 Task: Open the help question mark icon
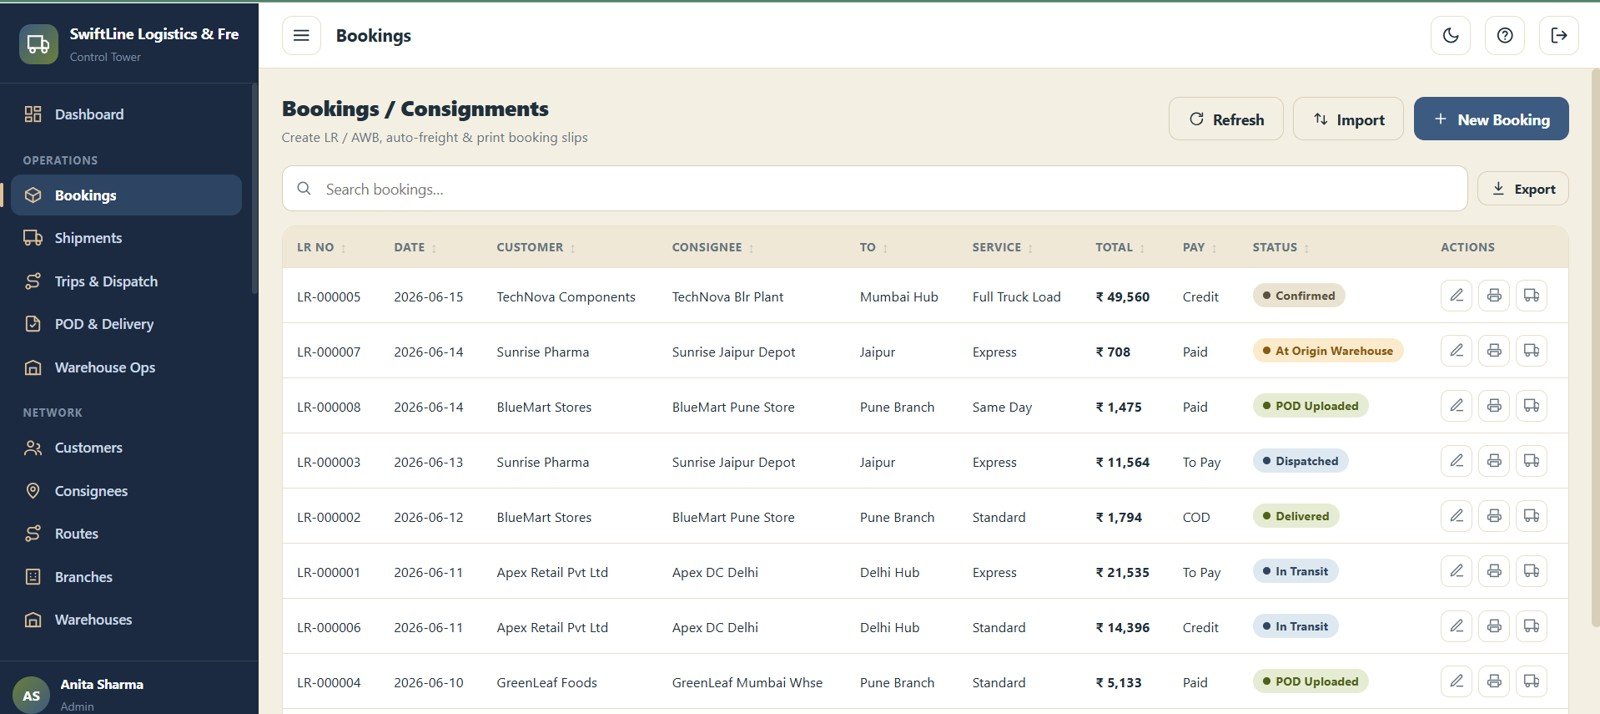(x=1505, y=36)
